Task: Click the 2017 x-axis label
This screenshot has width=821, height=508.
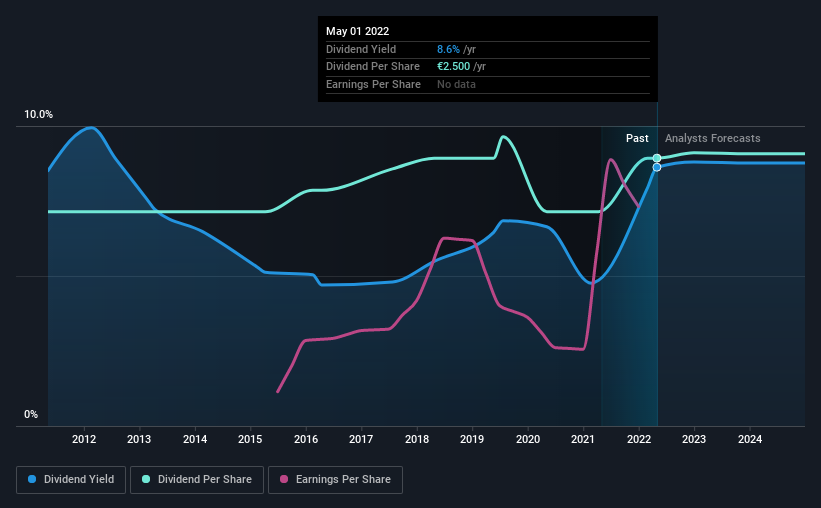Action: coord(361,439)
